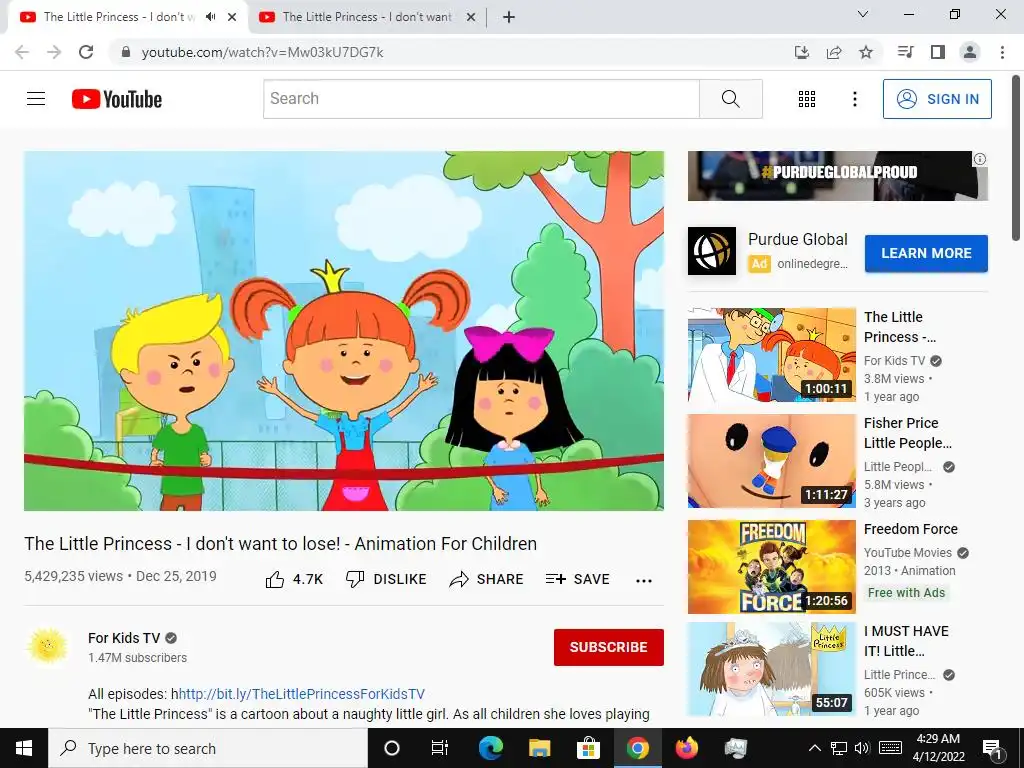The height and width of the screenshot is (768, 1024).
Task: Click the page vertical scrollbar
Action: (1017, 157)
